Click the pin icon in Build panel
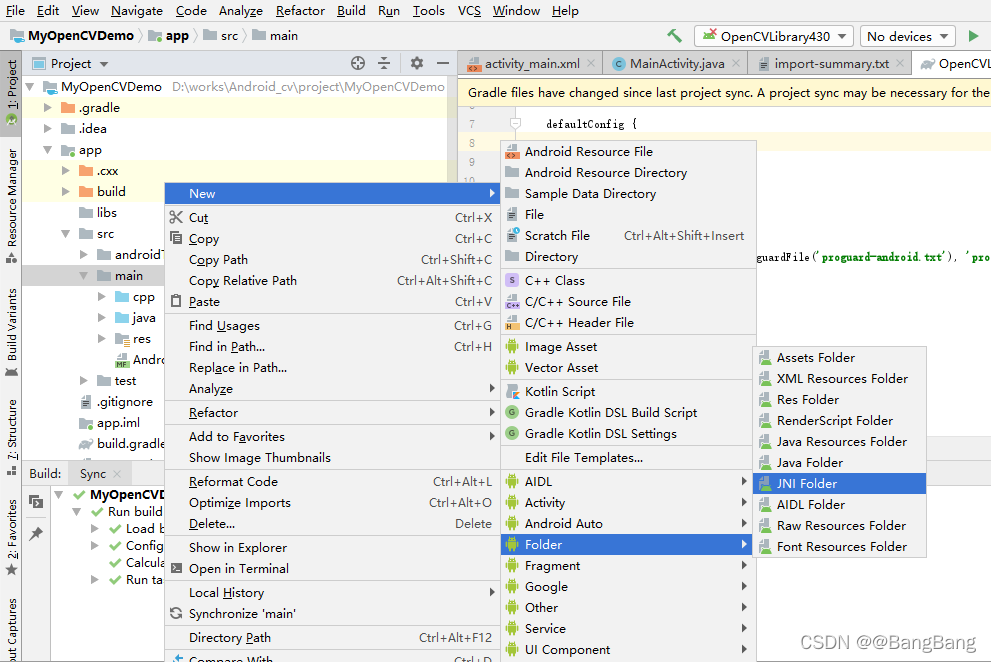 tap(36, 533)
